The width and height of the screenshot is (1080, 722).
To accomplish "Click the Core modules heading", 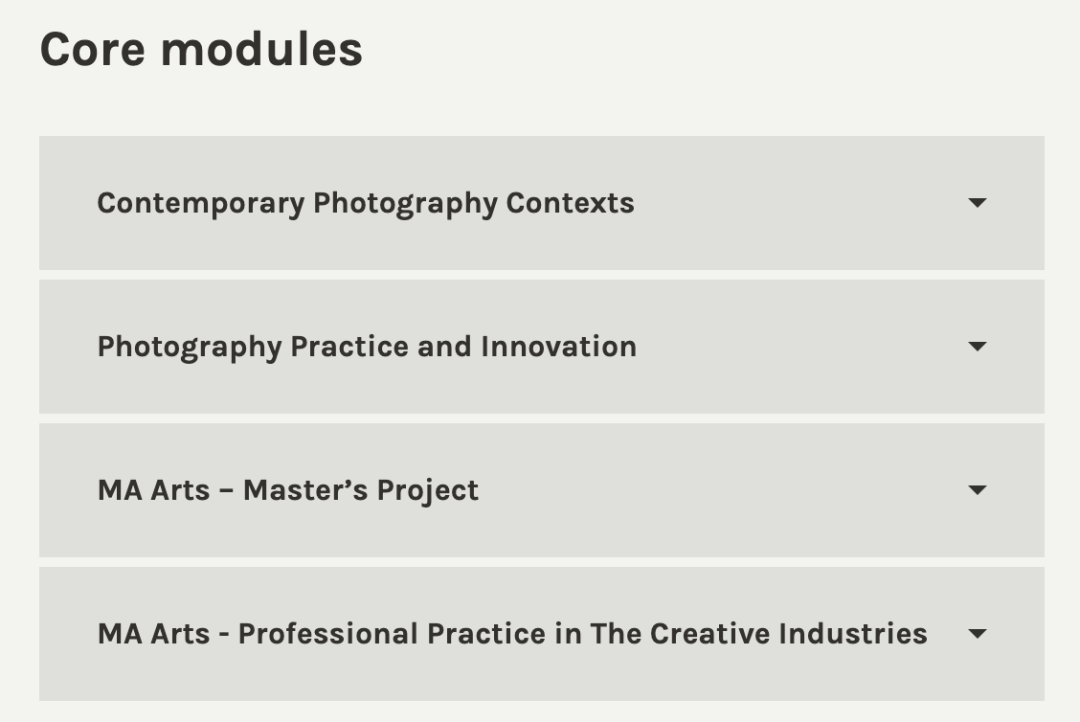I will click(201, 49).
